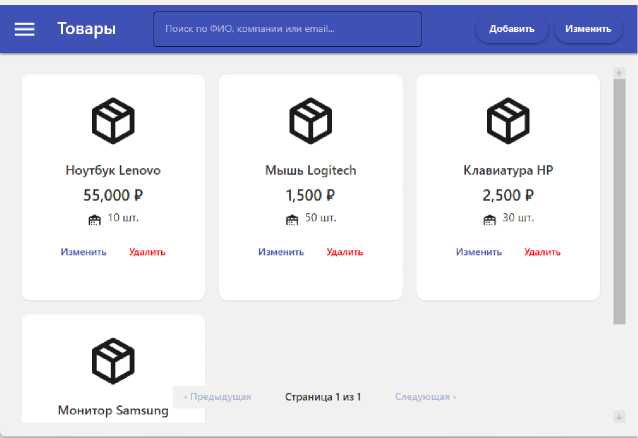The height and width of the screenshot is (438, 638).
Task: Click the 2,500 ₽ price
Action: point(508,195)
